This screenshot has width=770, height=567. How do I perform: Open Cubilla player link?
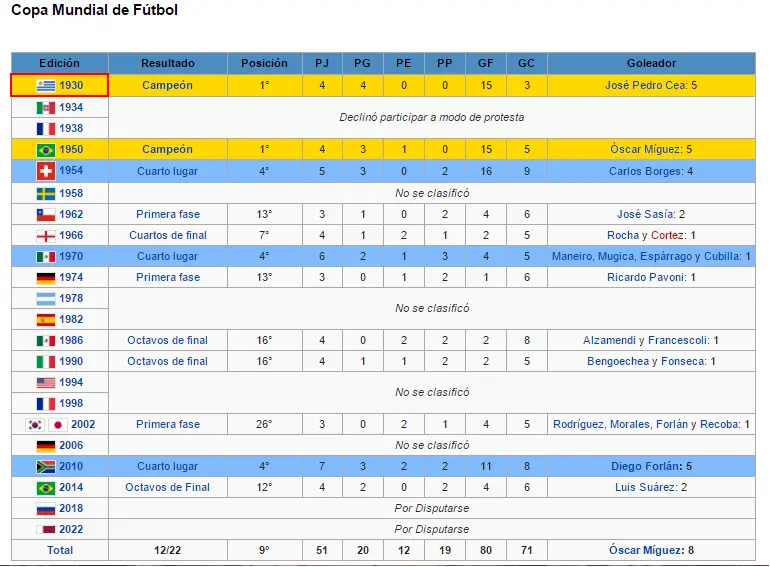(x=722, y=256)
